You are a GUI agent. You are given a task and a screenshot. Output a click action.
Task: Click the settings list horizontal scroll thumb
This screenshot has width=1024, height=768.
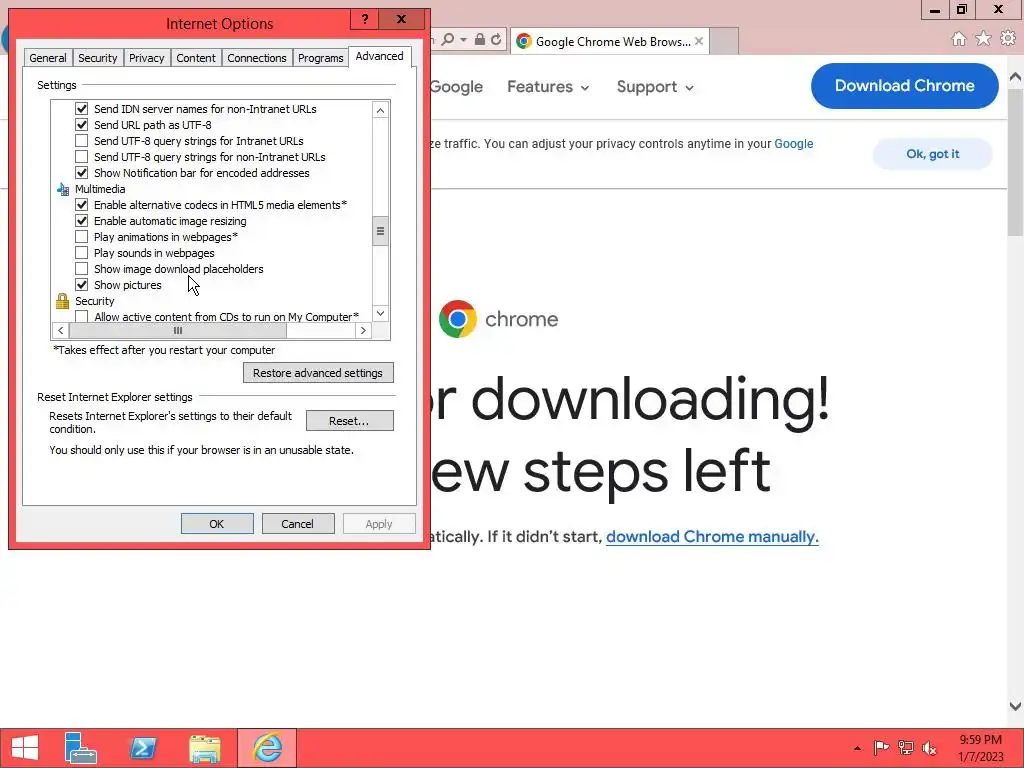coord(178,330)
